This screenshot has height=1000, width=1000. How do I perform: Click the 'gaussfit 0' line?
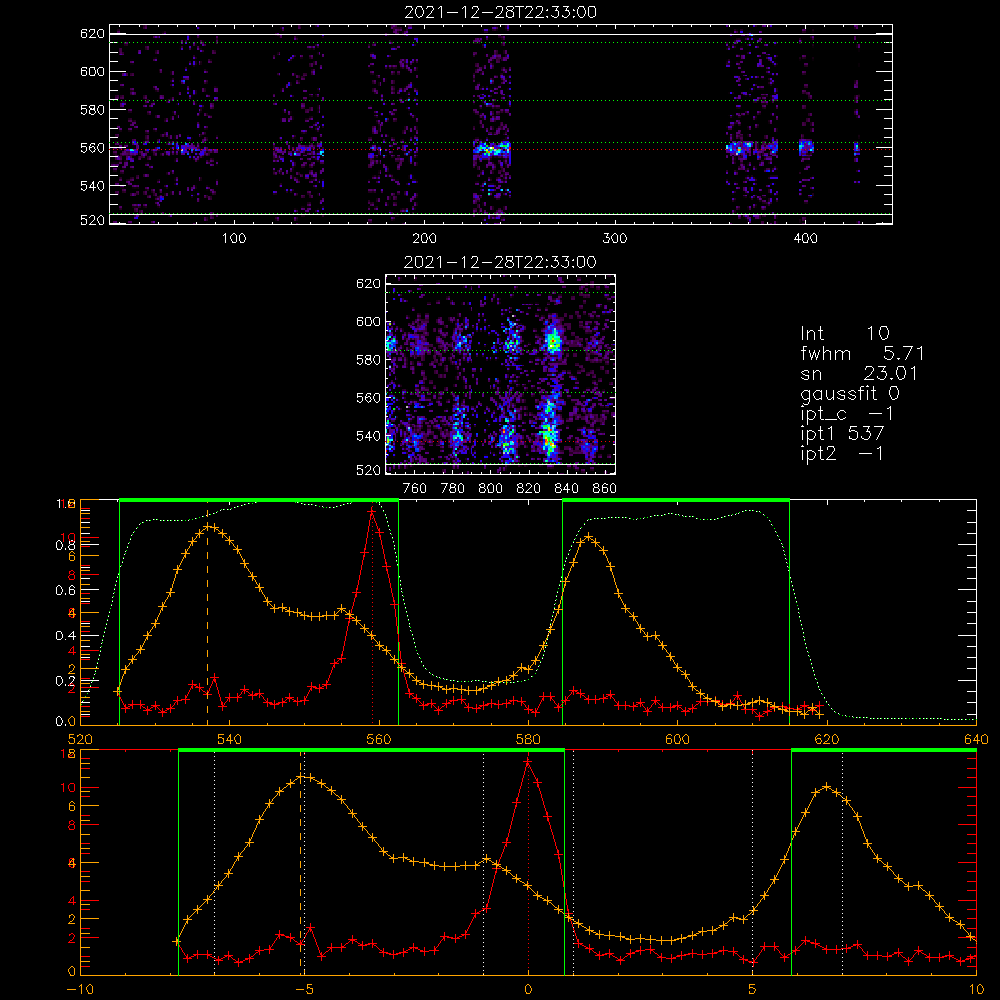tap(850, 393)
